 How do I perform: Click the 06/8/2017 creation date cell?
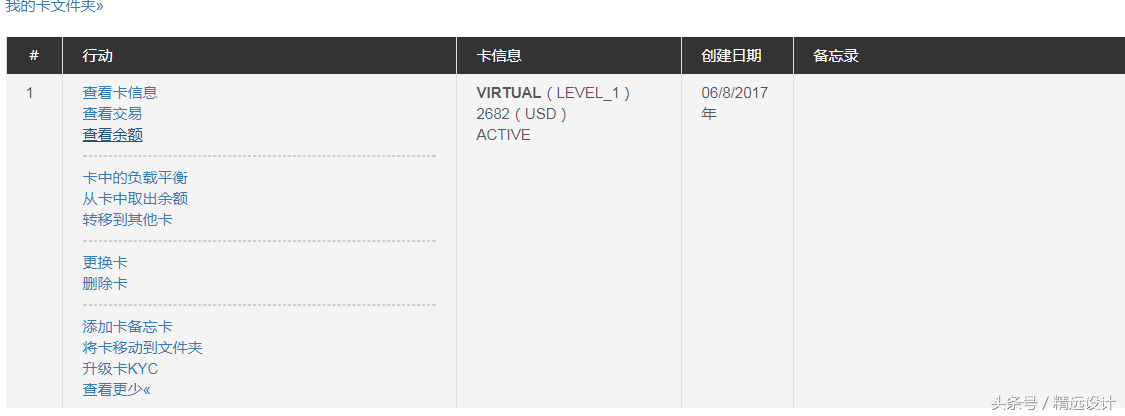(x=734, y=93)
